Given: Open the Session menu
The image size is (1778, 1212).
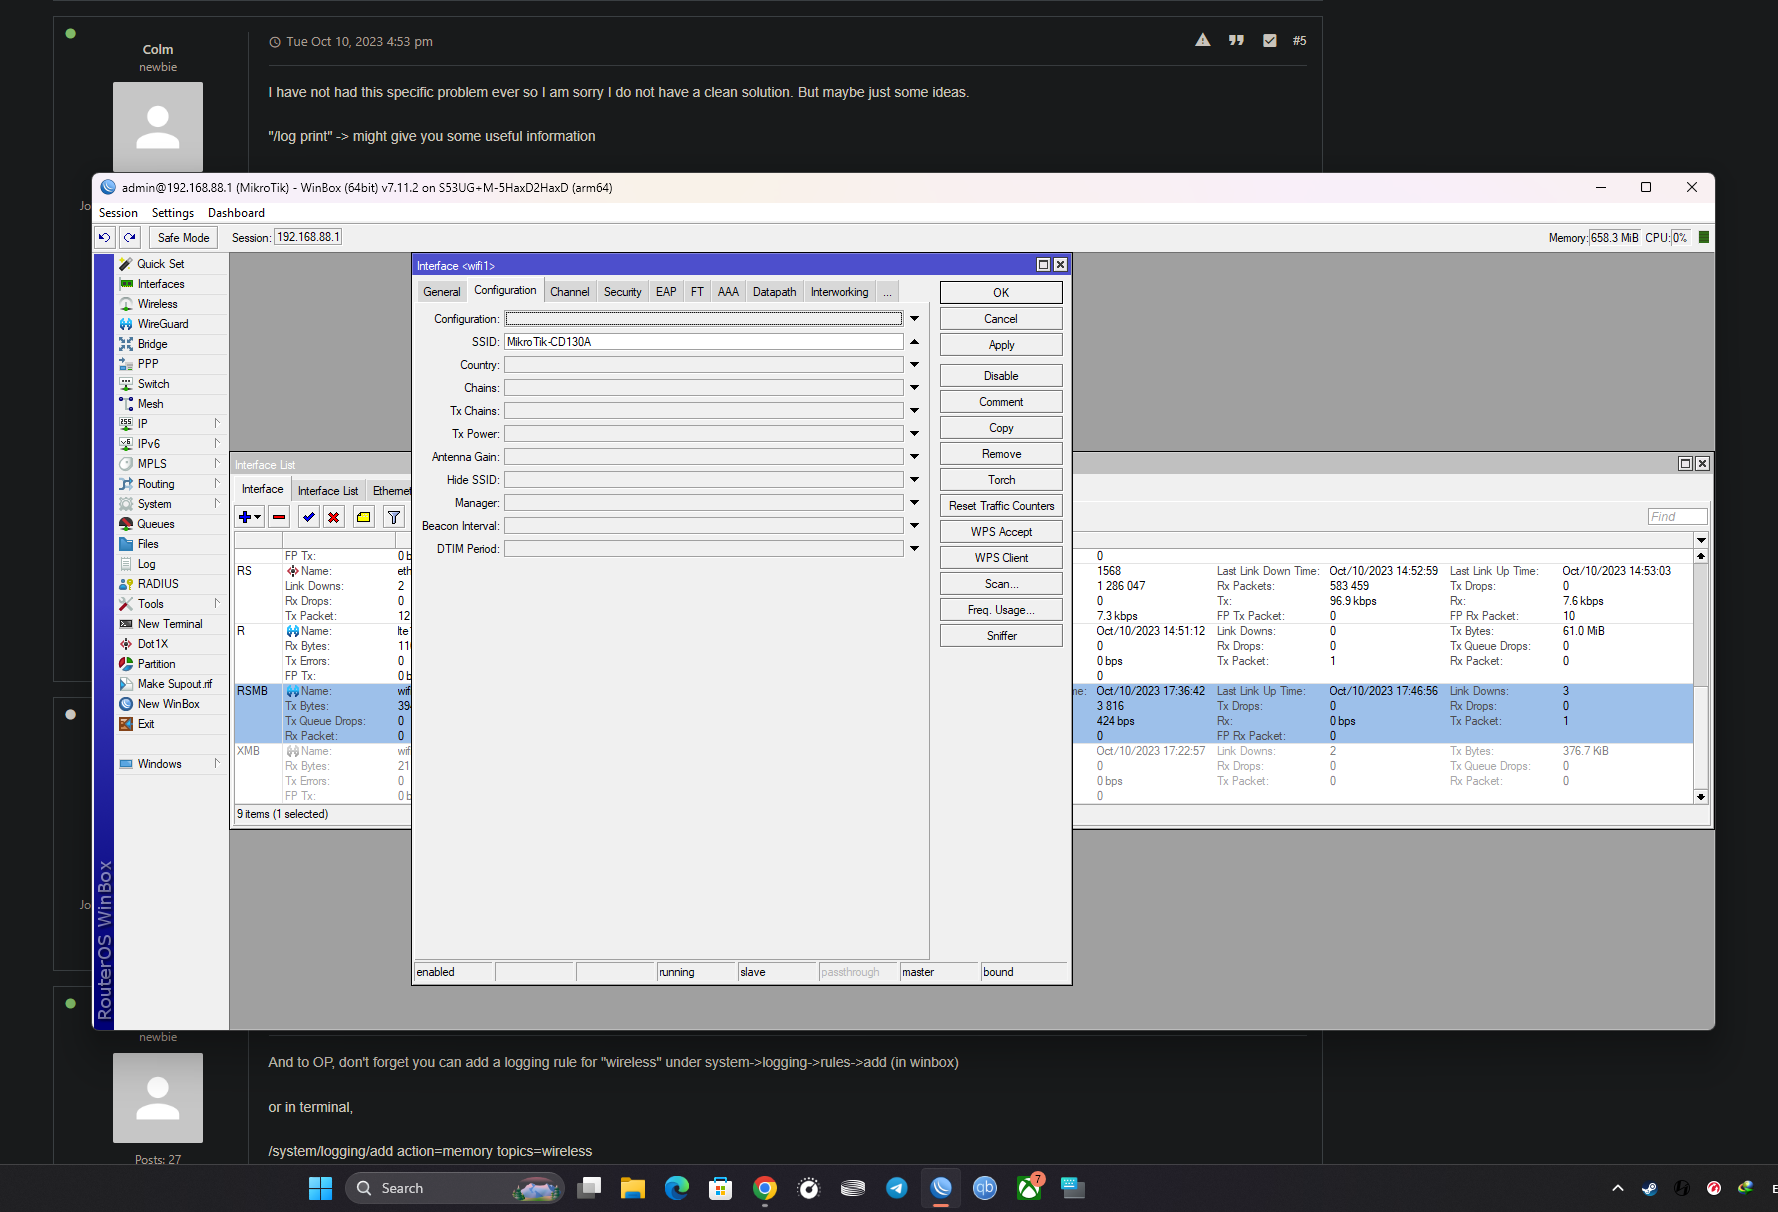Looking at the screenshot, I should (118, 213).
